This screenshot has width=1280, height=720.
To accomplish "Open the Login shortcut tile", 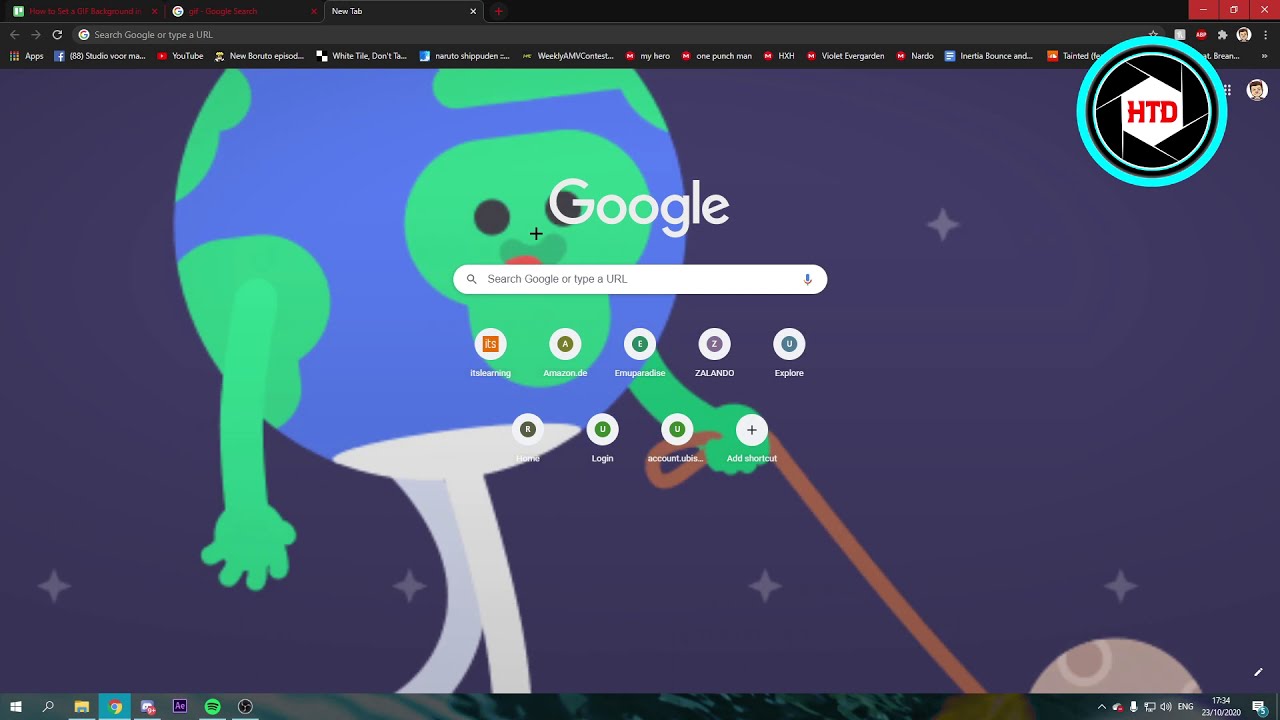I will [x=602, y=438].
